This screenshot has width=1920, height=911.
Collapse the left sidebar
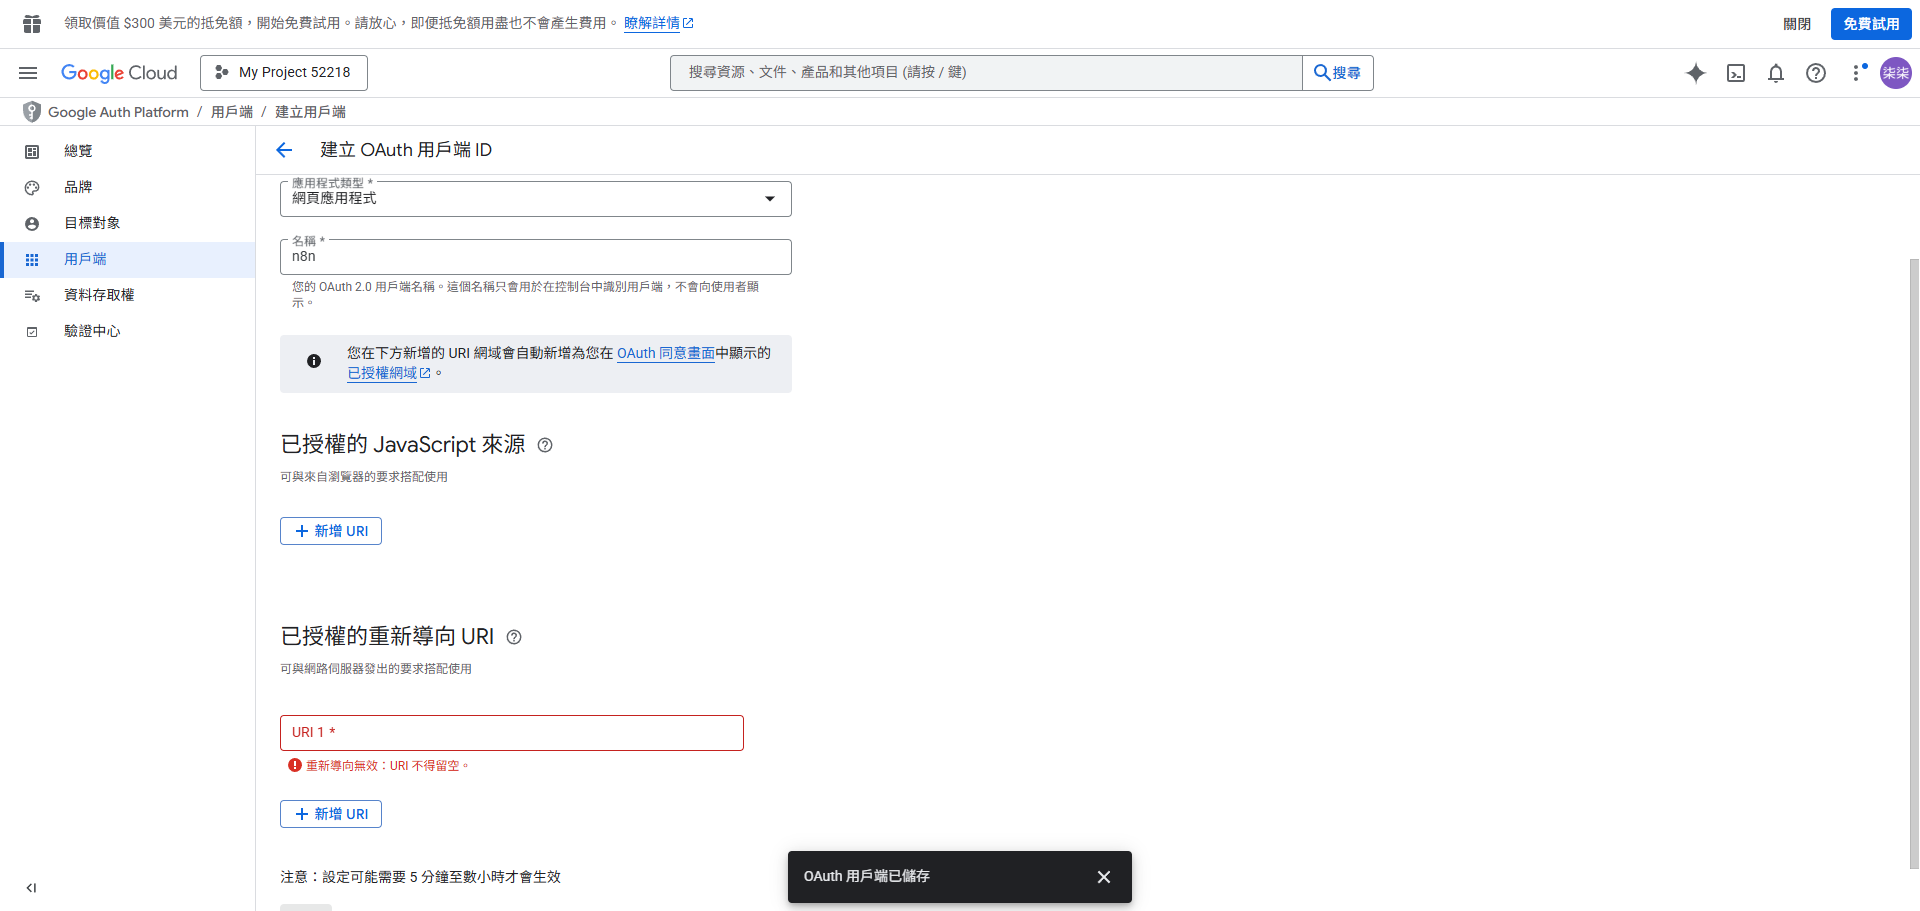(x=30, y=887)
